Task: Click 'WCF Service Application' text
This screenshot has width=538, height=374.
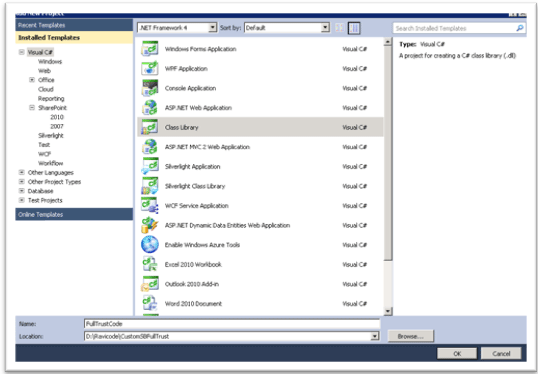Action: pyautogui.click(x=197, y=206)
